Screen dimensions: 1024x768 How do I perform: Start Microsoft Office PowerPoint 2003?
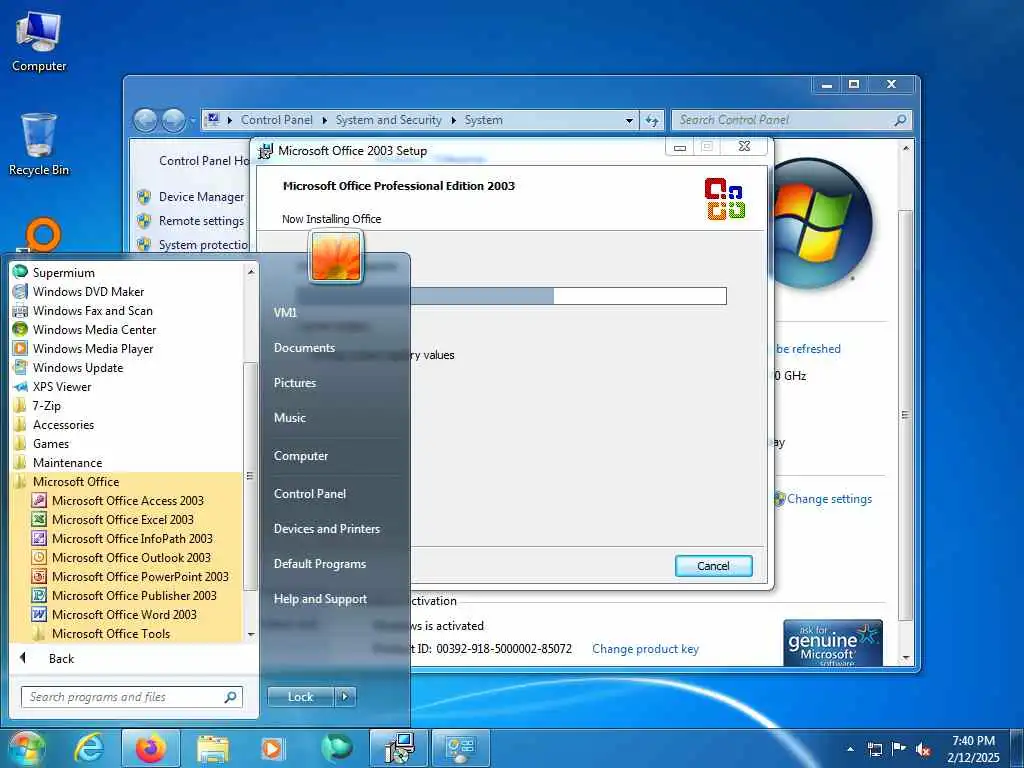point(140,576)
